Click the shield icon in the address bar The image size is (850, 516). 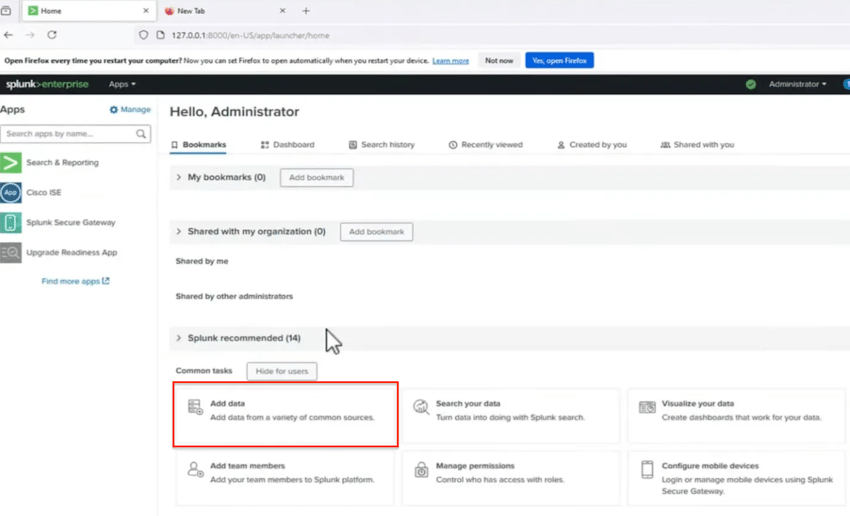[x=143, y=35]
